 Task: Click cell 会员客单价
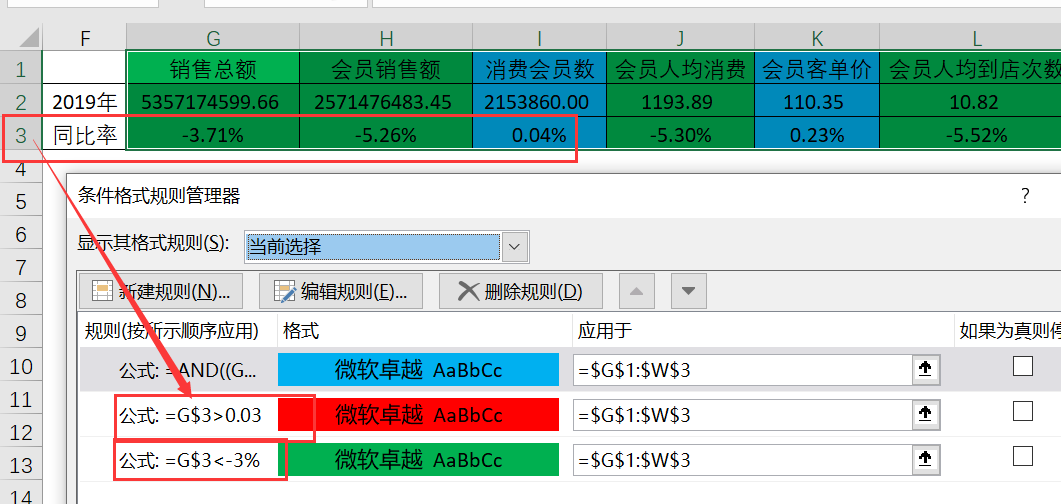817,68
